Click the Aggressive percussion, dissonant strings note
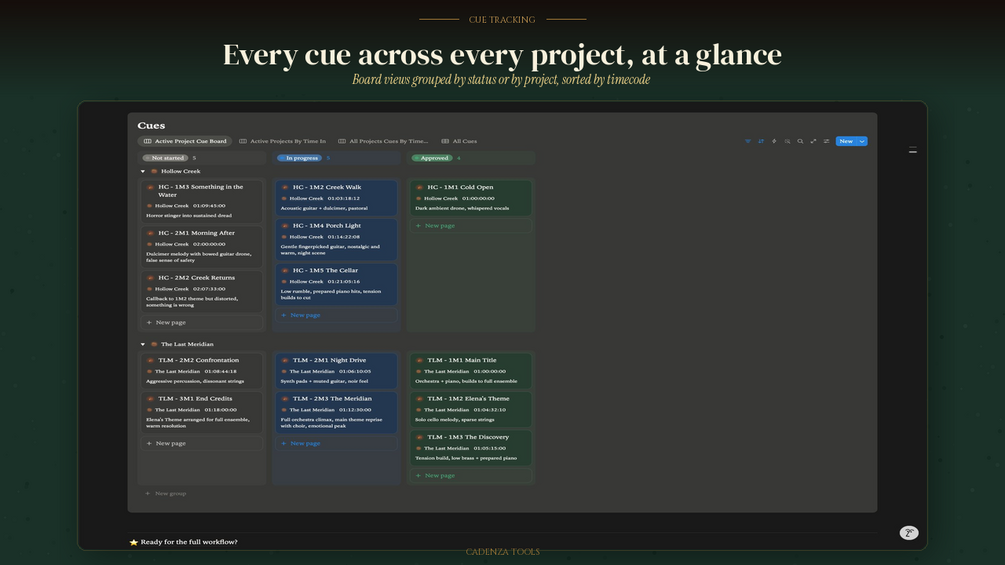This screenshot has width=1005, height=565. (x=195, y=381)
